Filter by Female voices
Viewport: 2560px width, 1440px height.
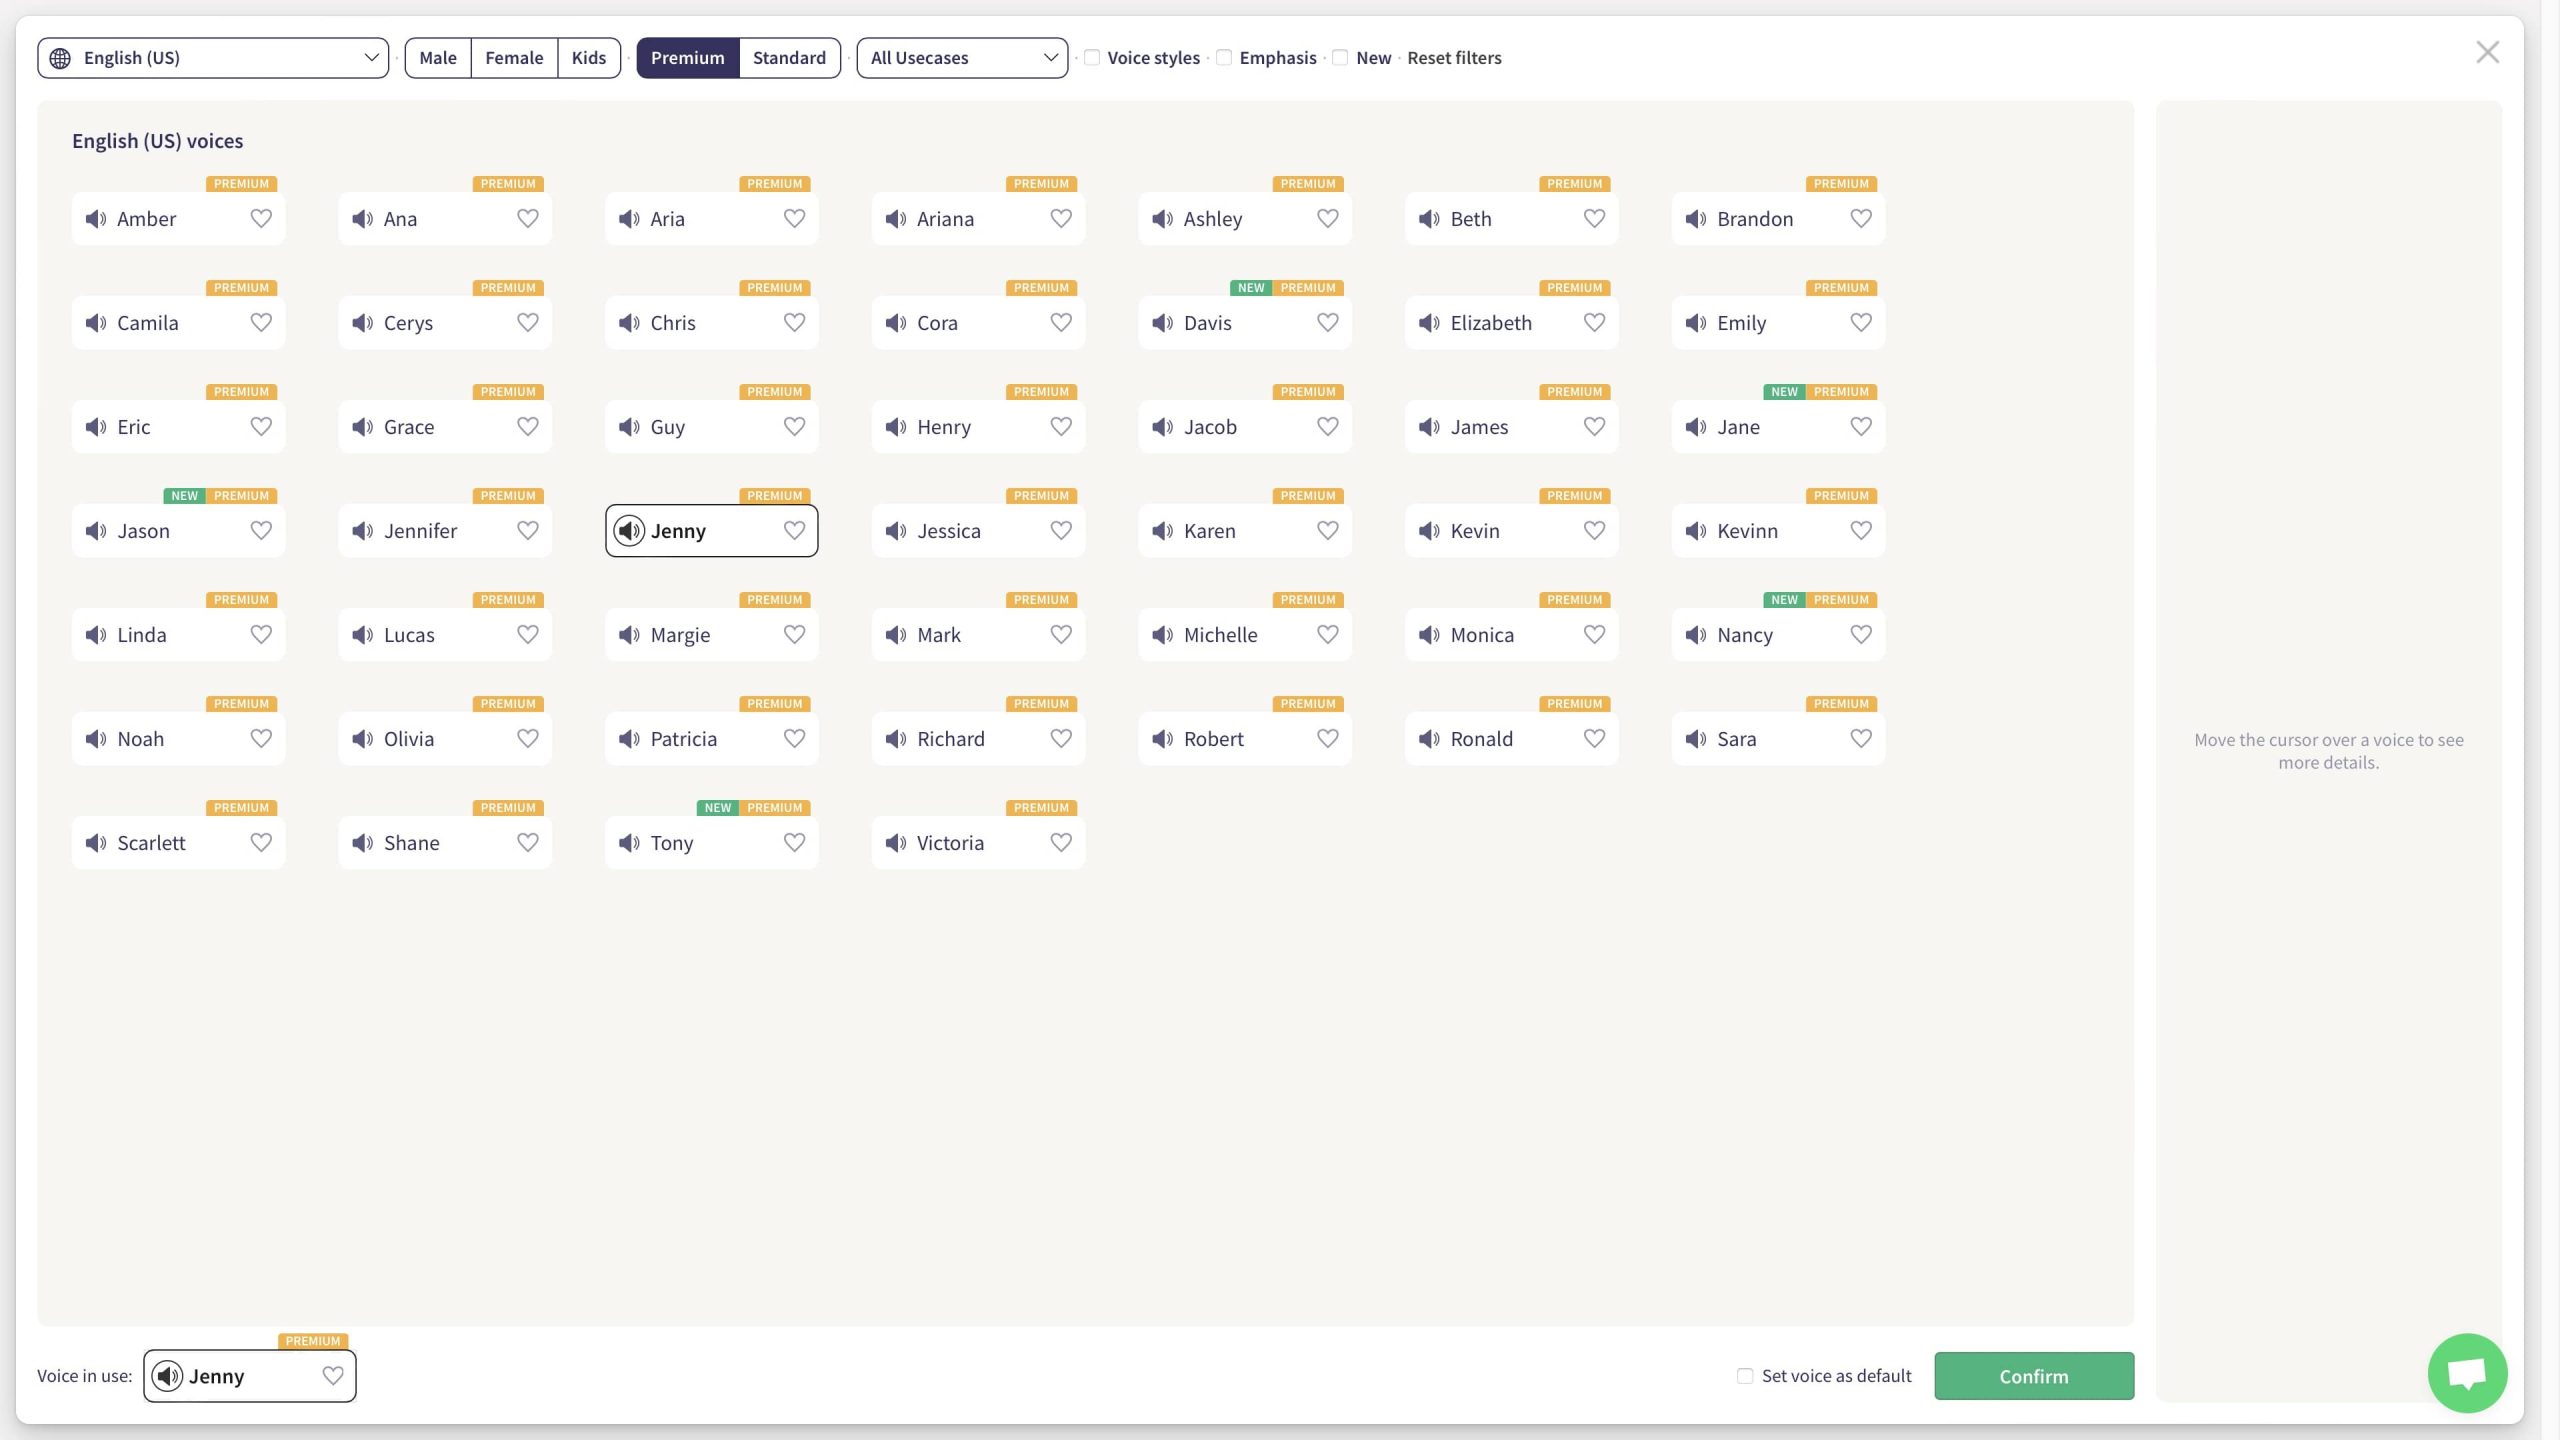(514, 58)
